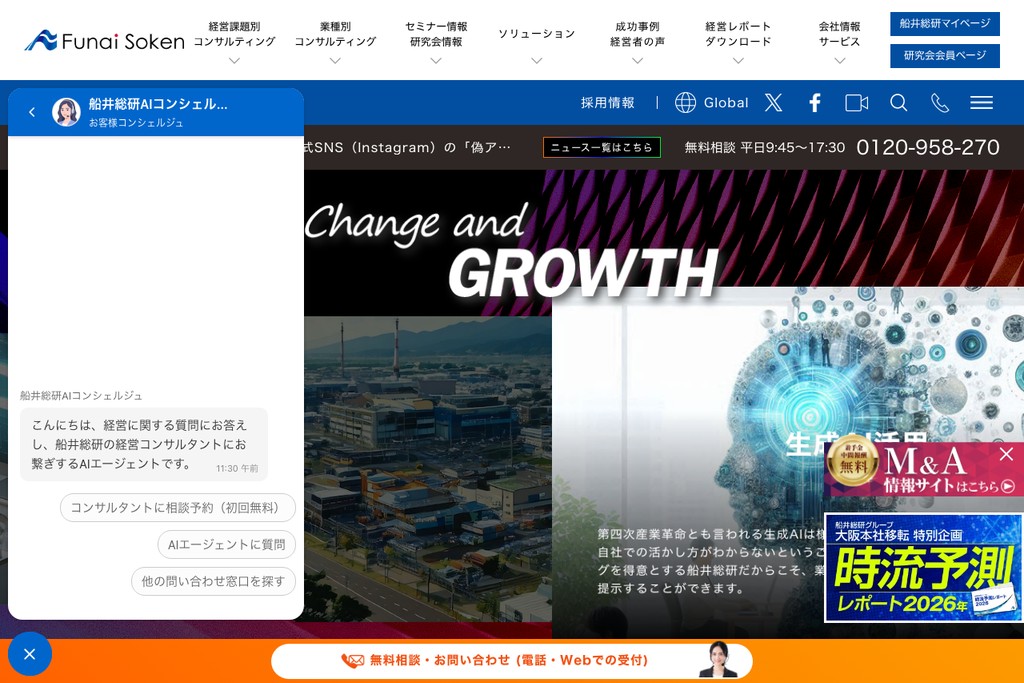Expand the セミナー情報 研究会情報 menu
The width and height of the screenshot is (1024, 683).
tap(436, 41)
